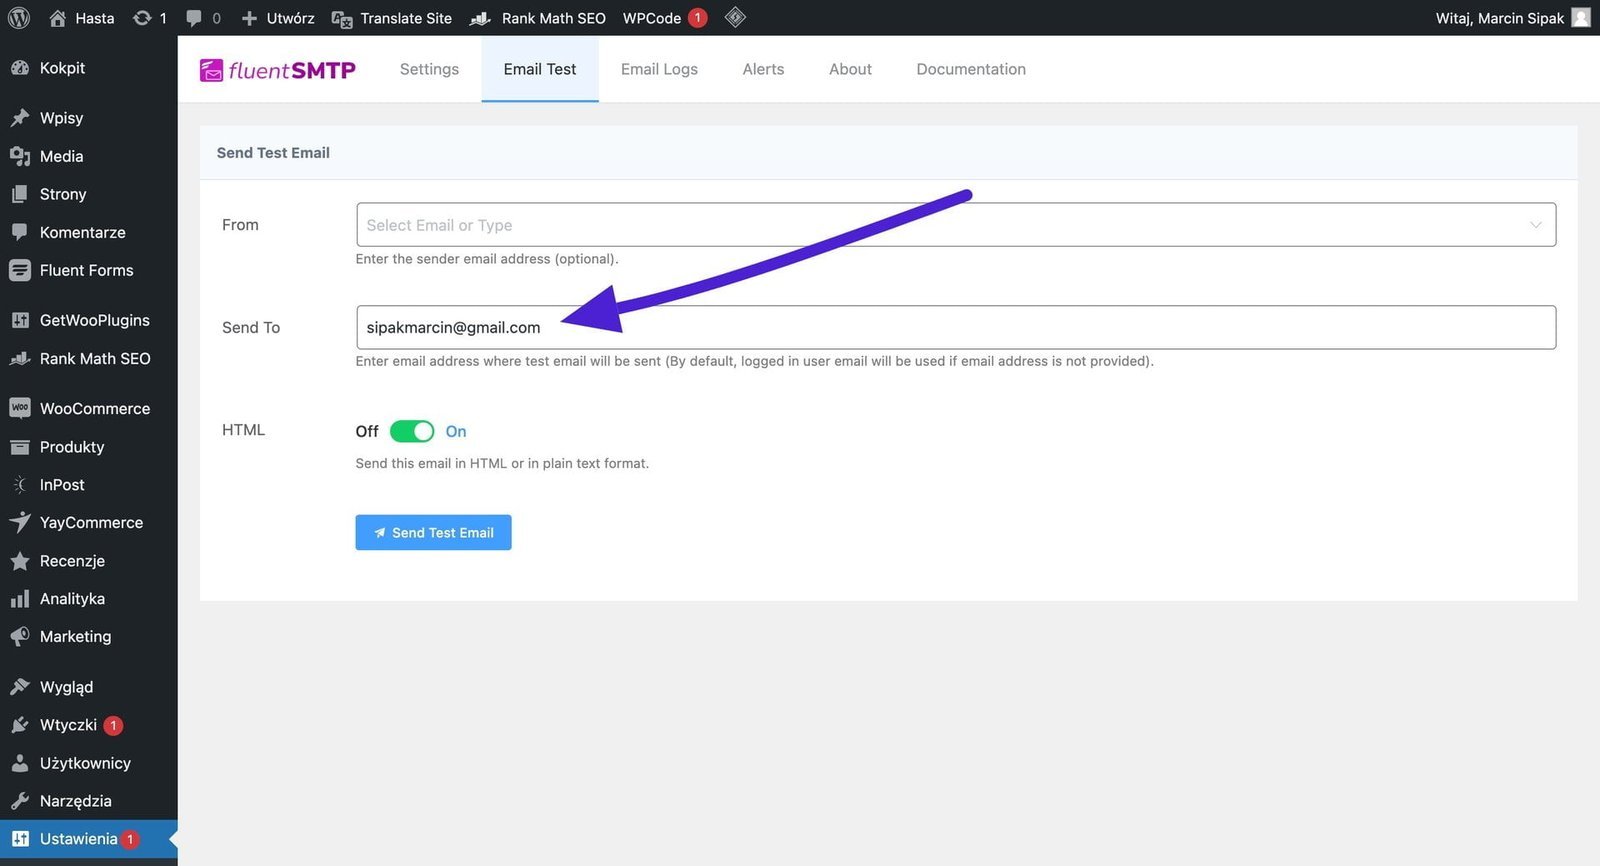Select the On label for HTML

456,431
